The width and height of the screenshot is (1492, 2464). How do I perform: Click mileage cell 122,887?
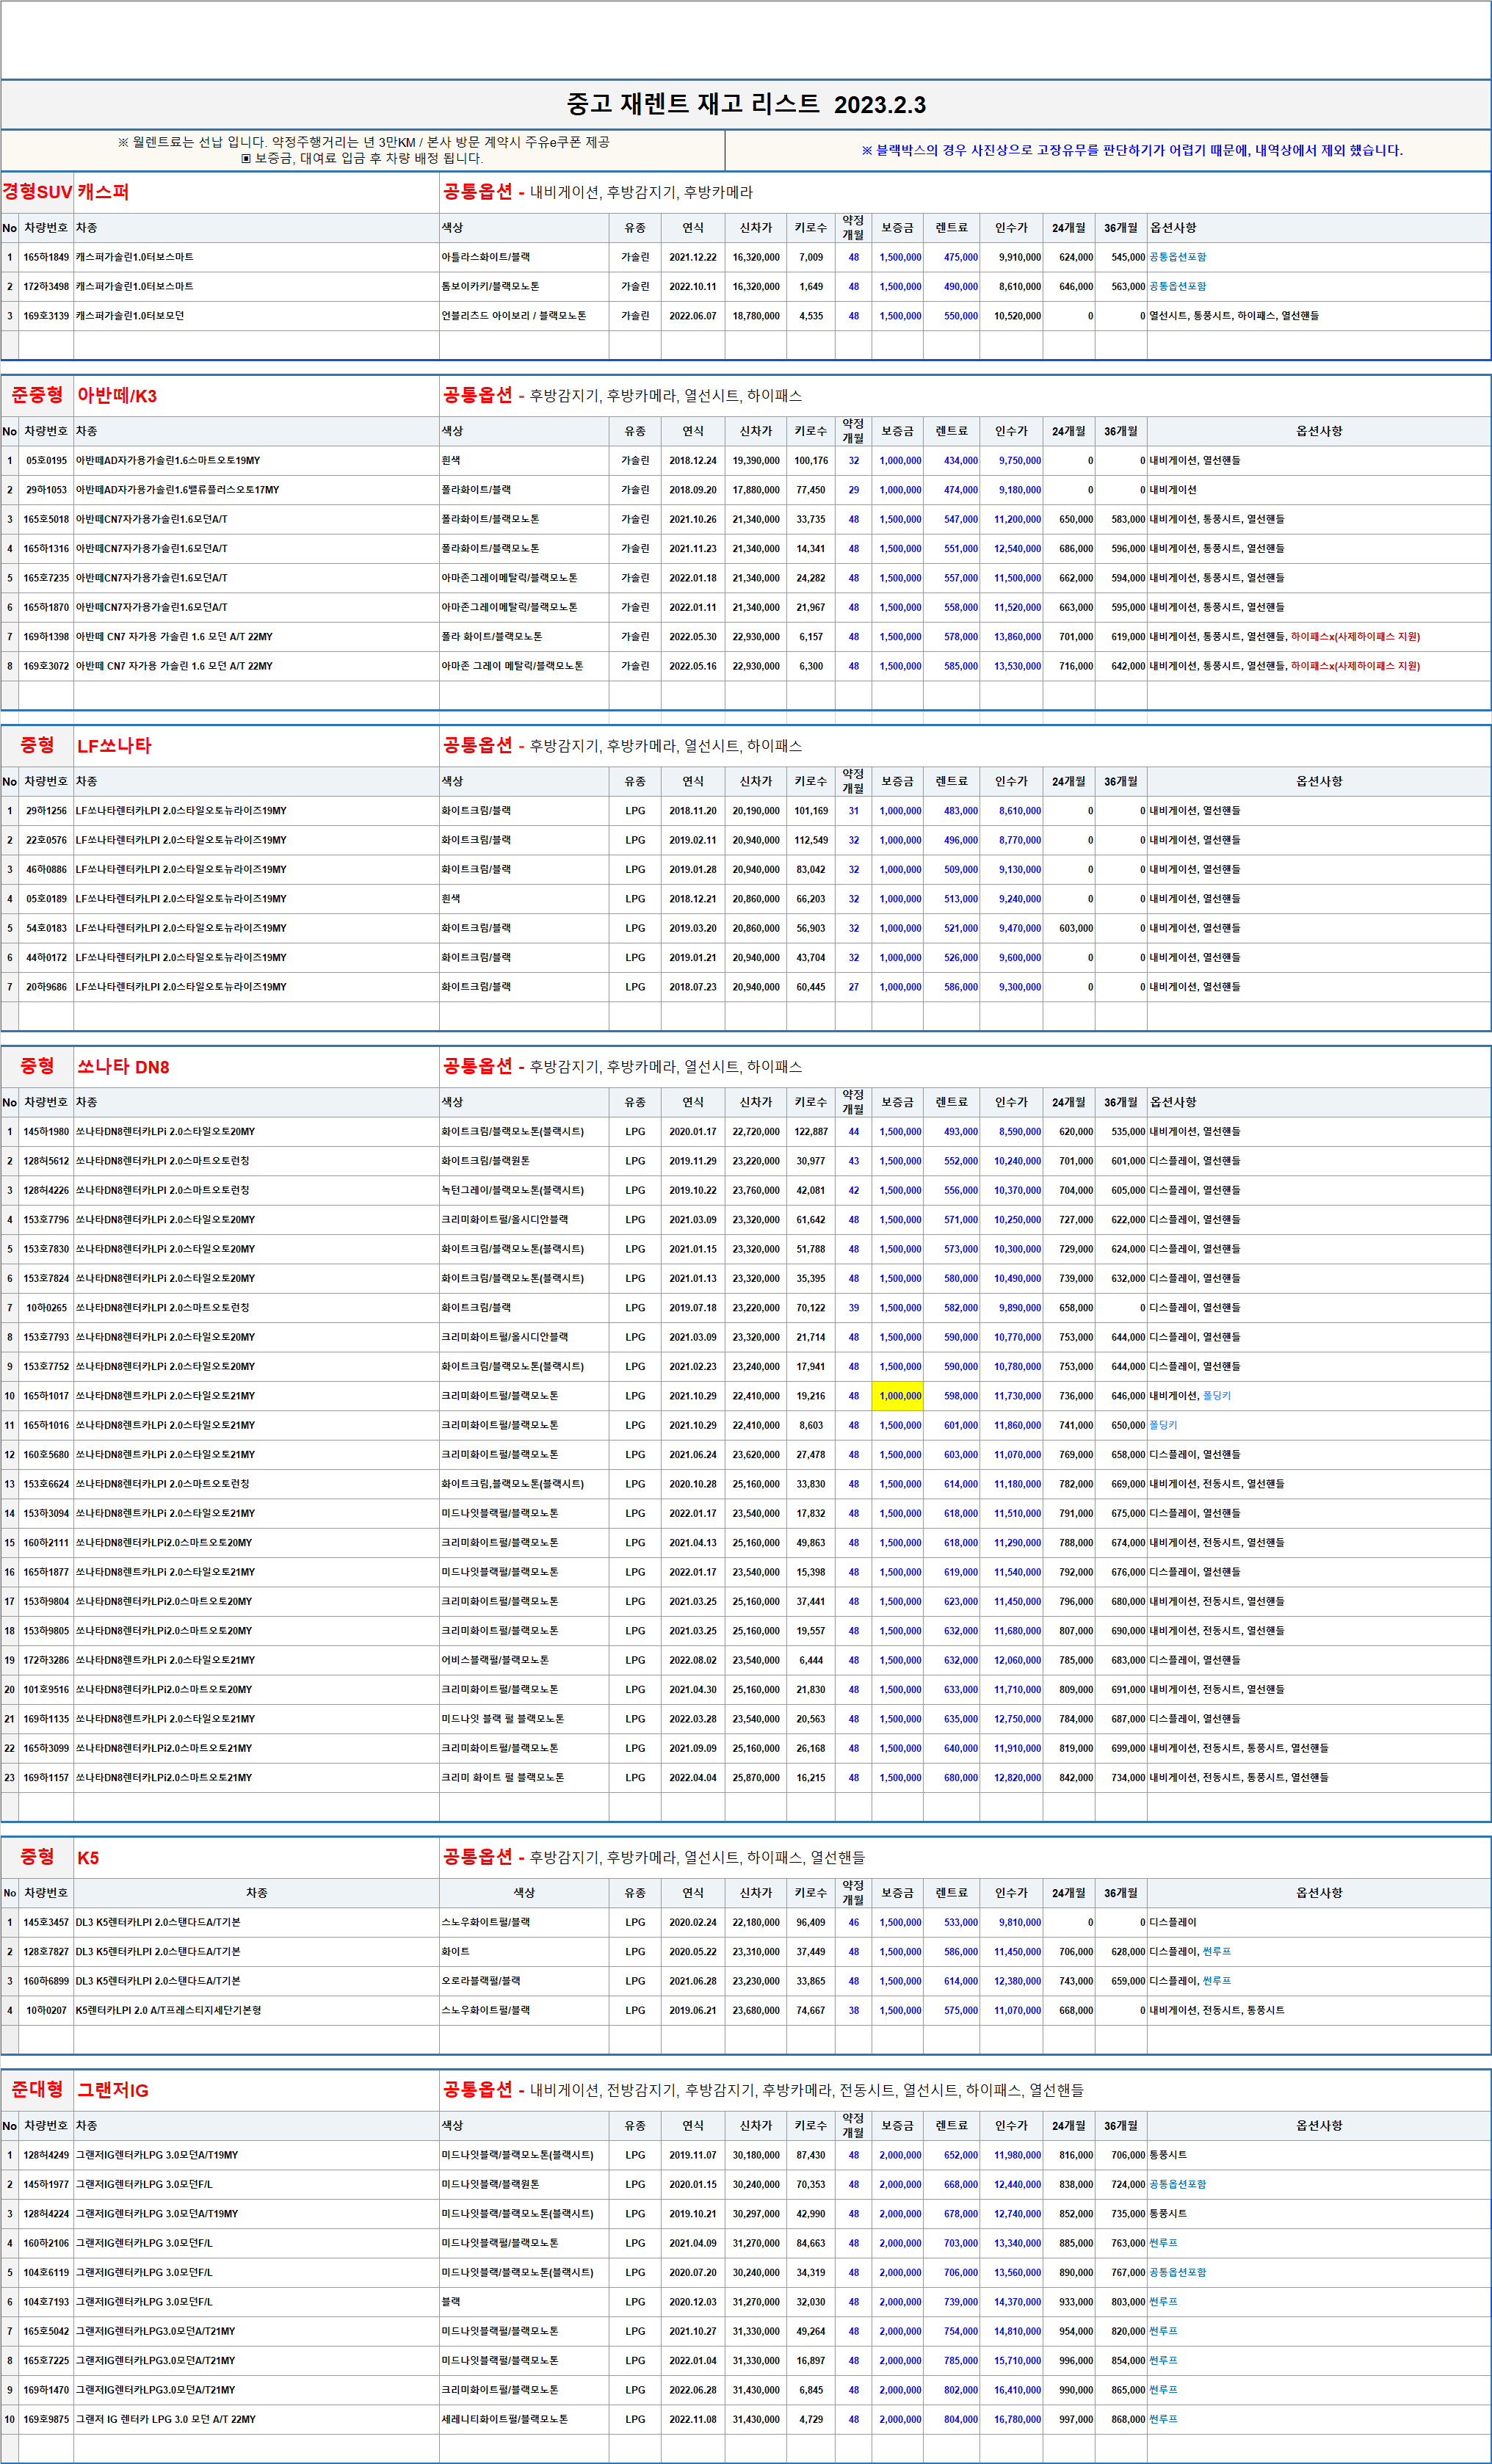(x=811, y=1132)
